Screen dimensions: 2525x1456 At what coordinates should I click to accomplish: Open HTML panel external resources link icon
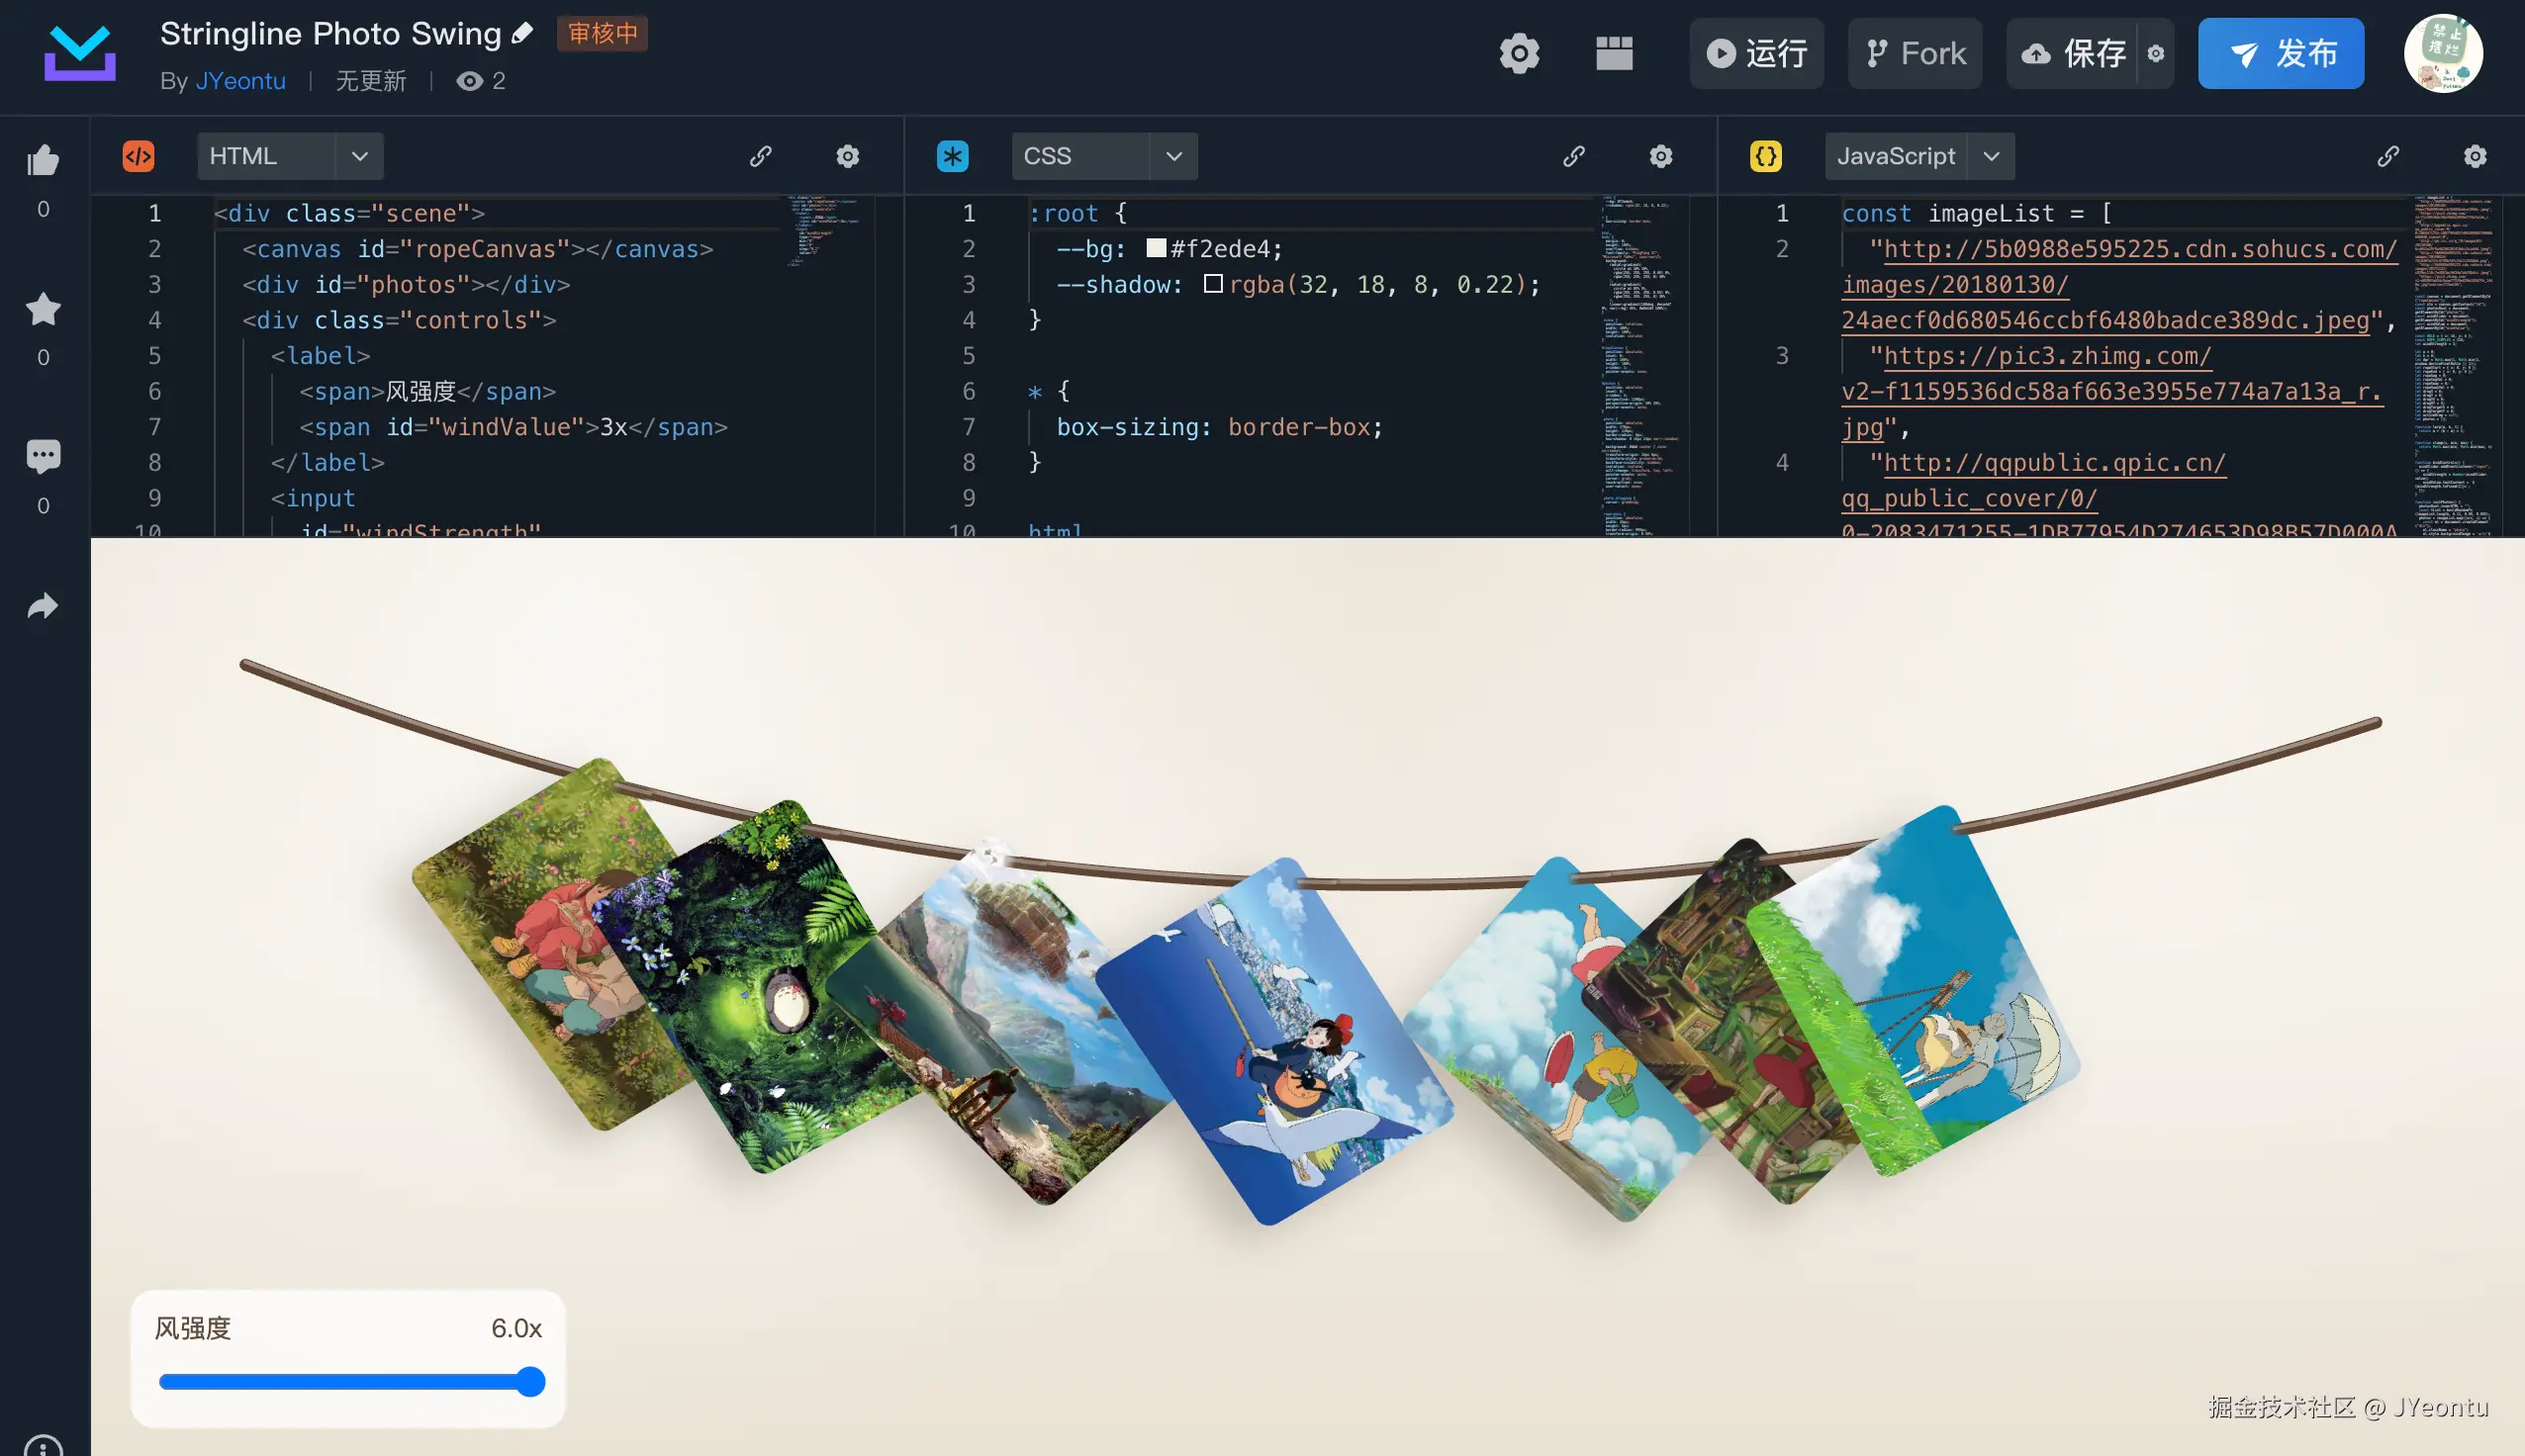[x=760, y=156]
